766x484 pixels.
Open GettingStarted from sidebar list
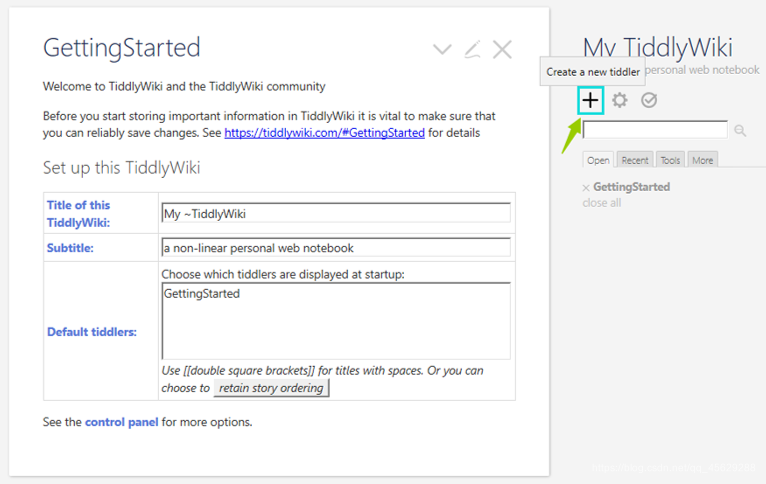pyautogui.click(x=631, y=187)
